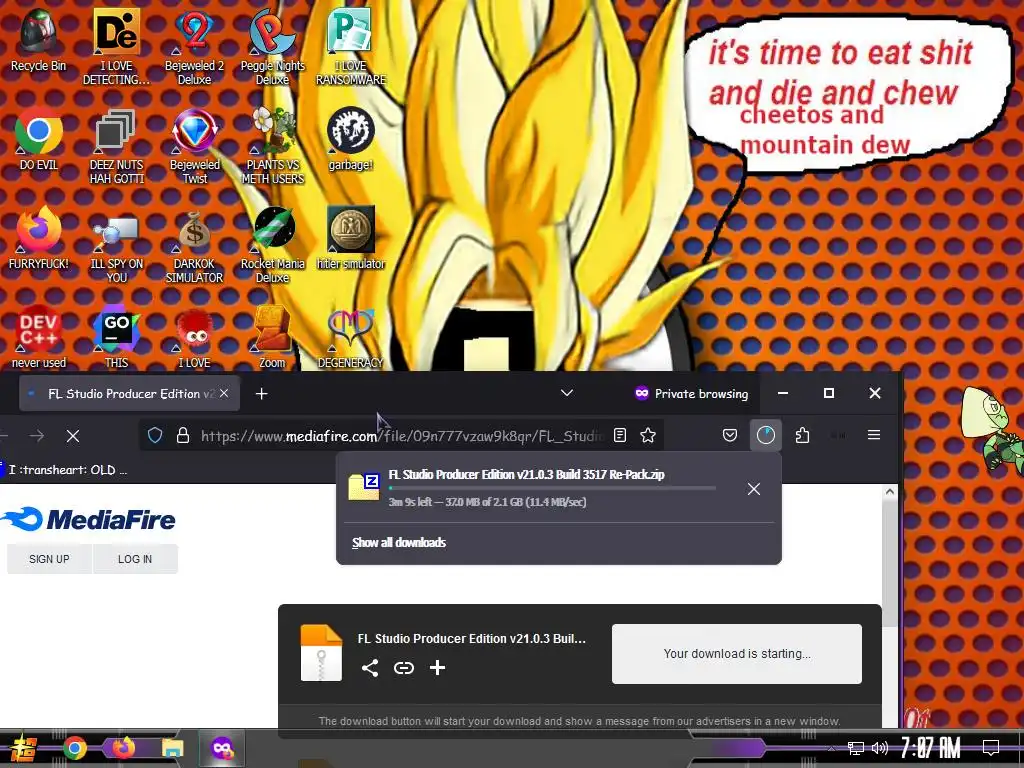Click the volume speaker tray icon

[x=880, y=748]
